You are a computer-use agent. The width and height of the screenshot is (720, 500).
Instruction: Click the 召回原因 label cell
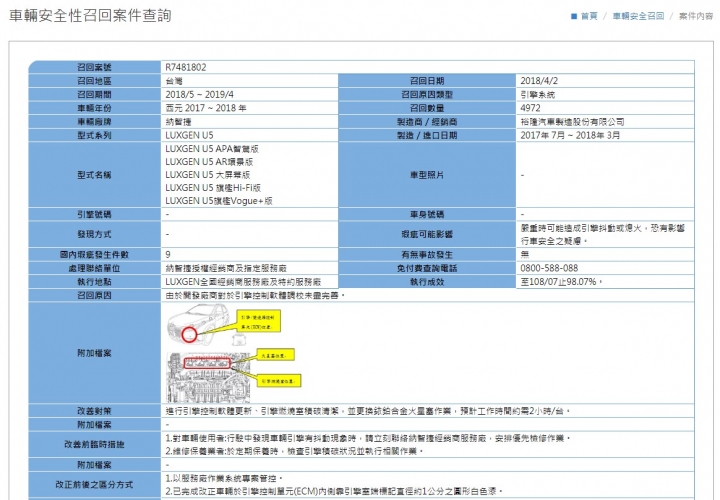95,295
